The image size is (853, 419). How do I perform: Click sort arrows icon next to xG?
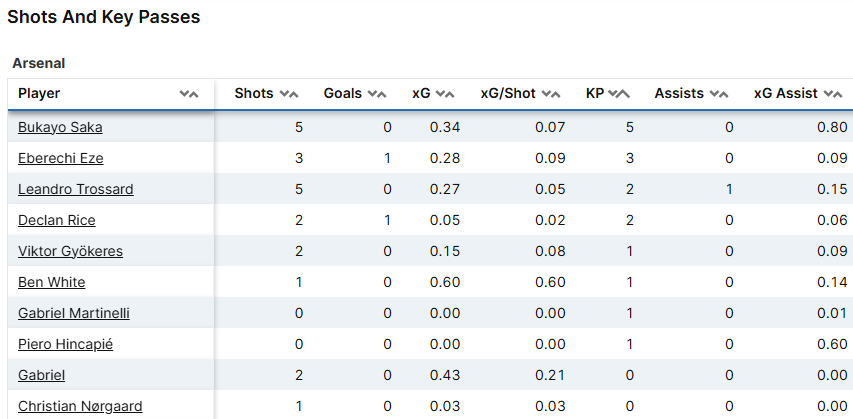(x=446, y=94)
